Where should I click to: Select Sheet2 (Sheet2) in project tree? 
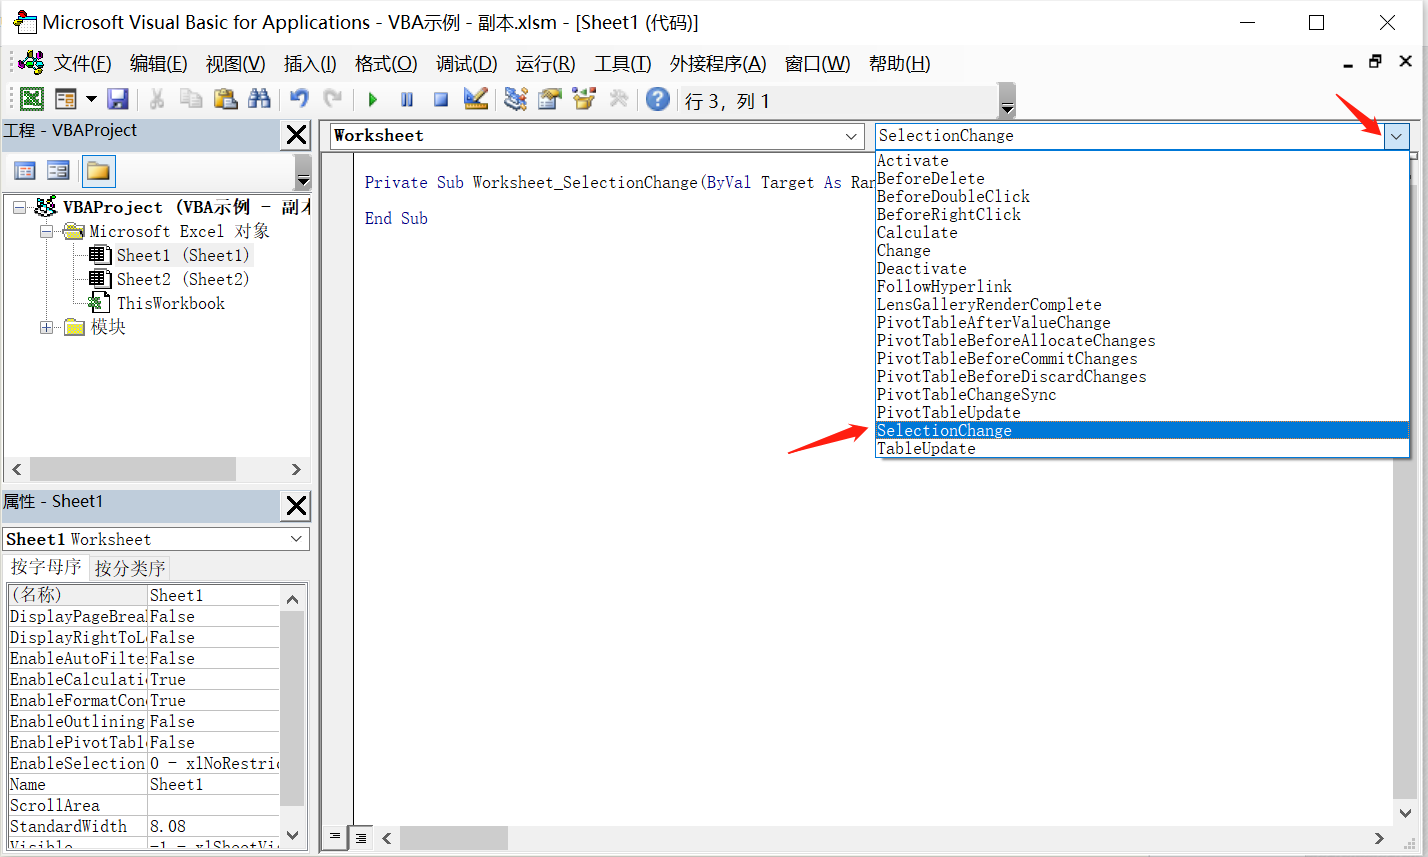(183, 279)
